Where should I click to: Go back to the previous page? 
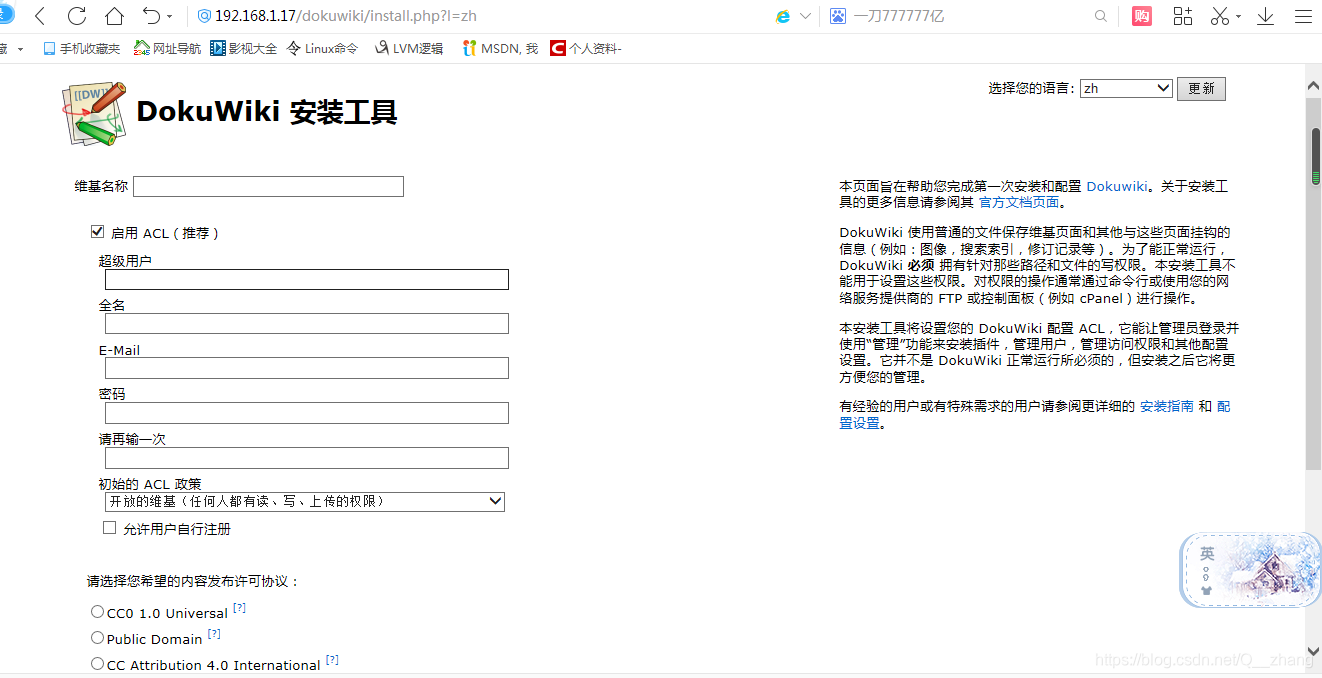tap(40, 16)
